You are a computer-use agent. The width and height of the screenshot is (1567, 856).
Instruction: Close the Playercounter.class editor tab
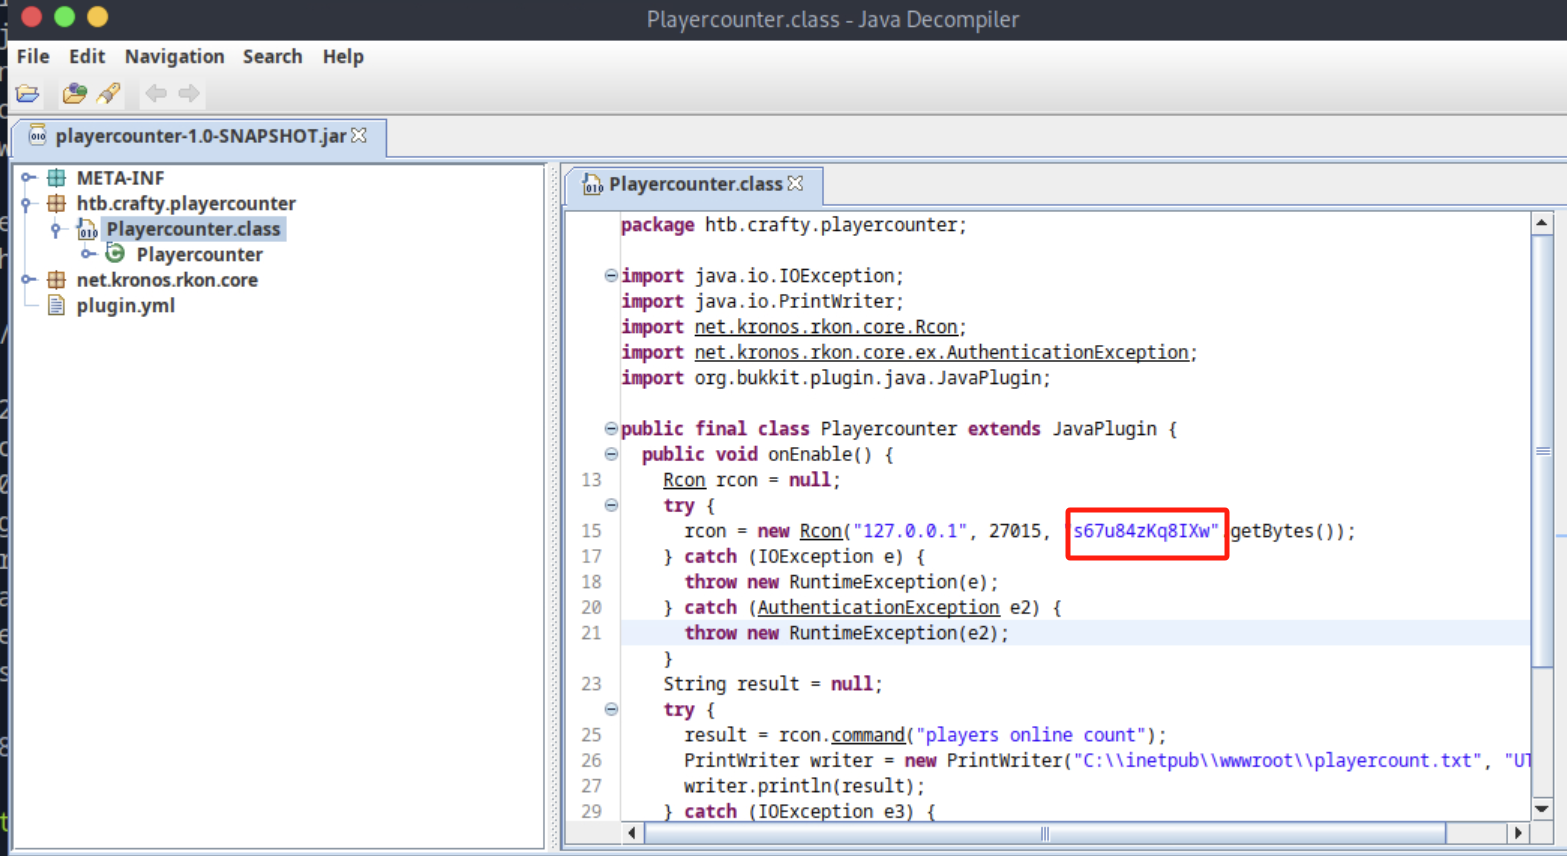tap(796, 183)
